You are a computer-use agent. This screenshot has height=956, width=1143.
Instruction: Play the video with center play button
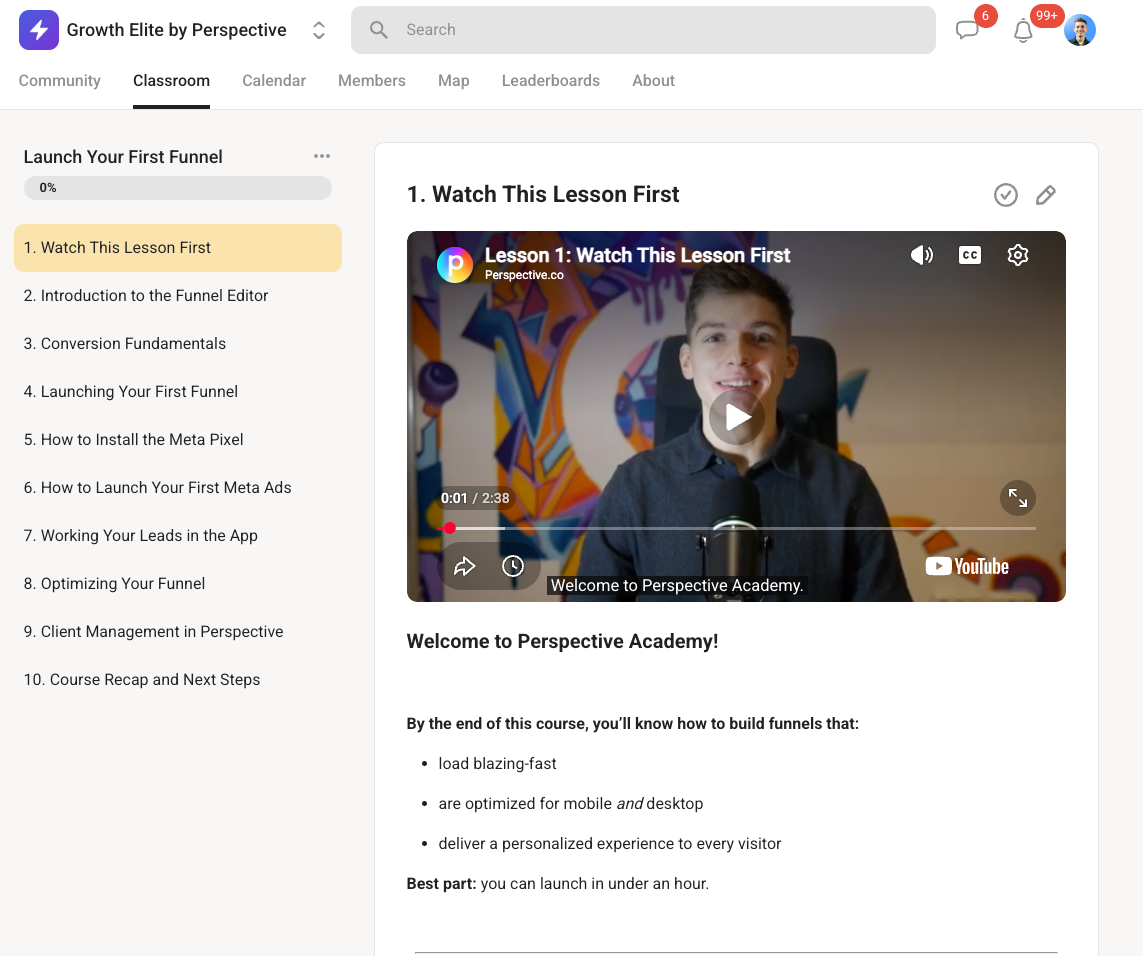[736, 417]
